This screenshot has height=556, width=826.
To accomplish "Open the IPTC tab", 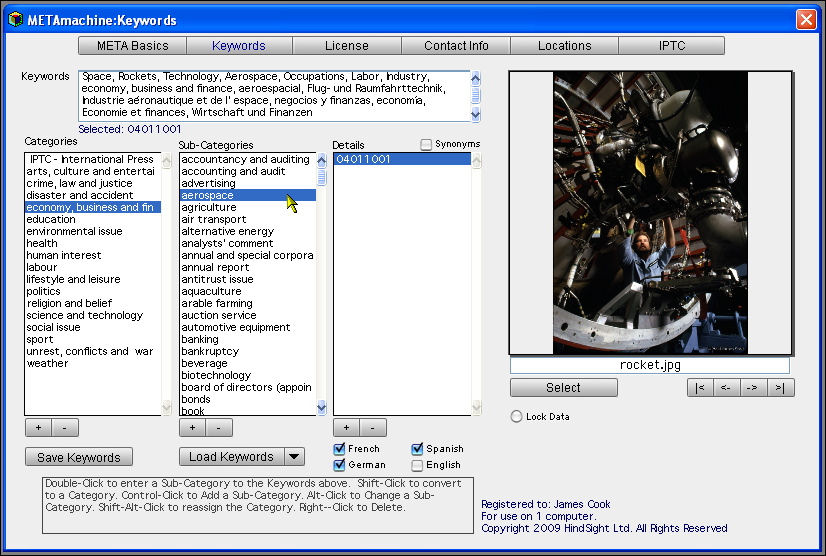I will pos(671,46).
